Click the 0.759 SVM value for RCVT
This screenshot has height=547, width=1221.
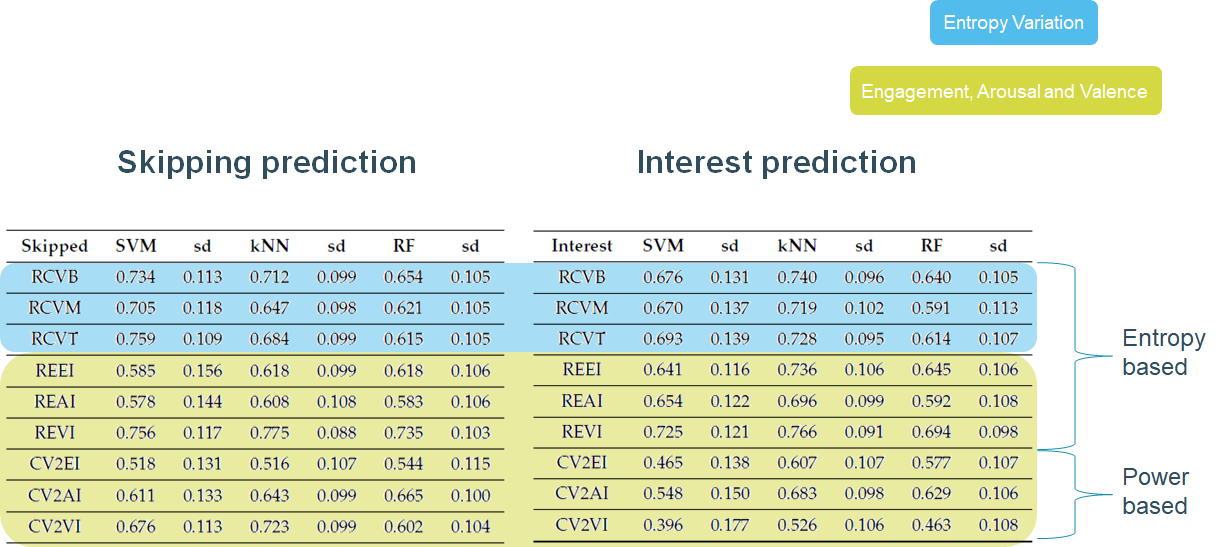(x=136, y=340)
